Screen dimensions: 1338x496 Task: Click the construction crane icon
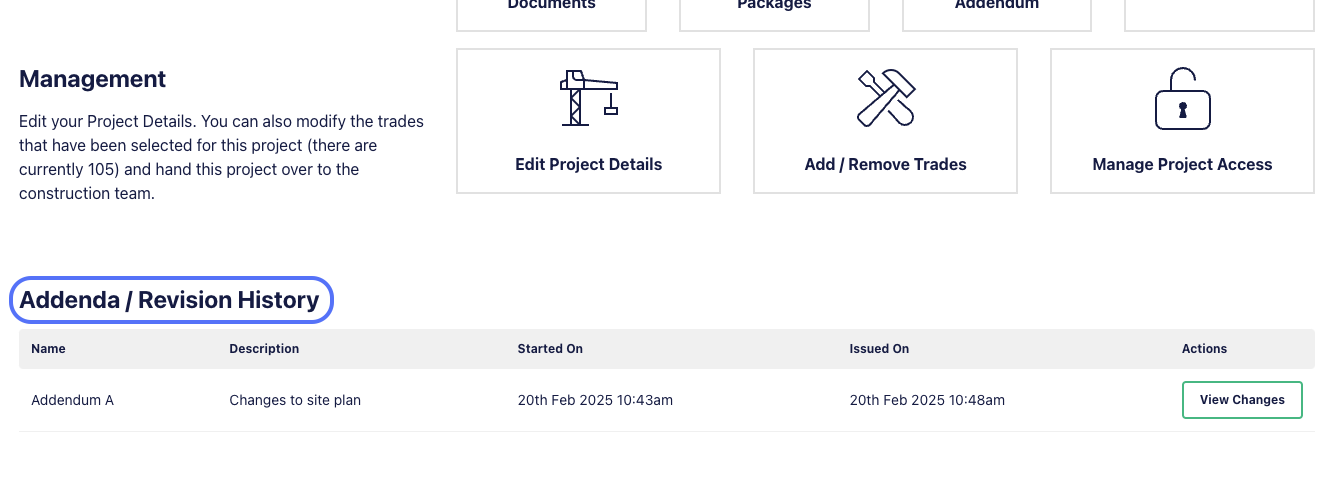click(588, 98)
